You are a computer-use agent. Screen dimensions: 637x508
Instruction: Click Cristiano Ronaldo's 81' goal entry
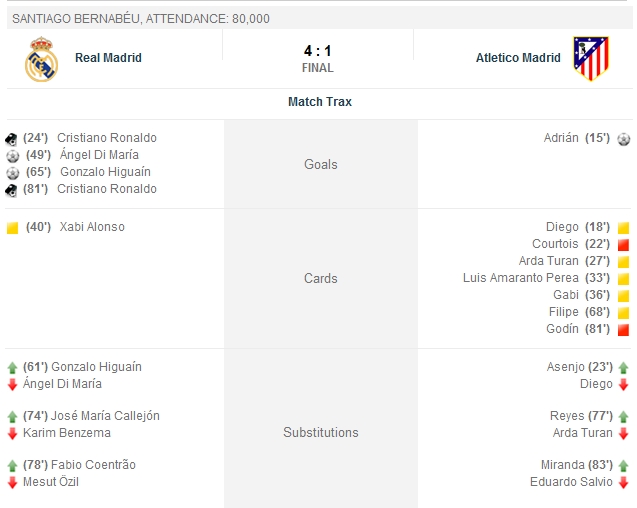[x=106, y=189]
